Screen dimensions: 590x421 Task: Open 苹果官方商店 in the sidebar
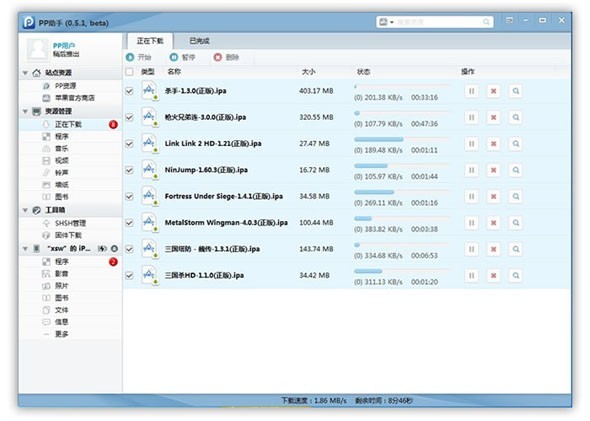point(75,98)
